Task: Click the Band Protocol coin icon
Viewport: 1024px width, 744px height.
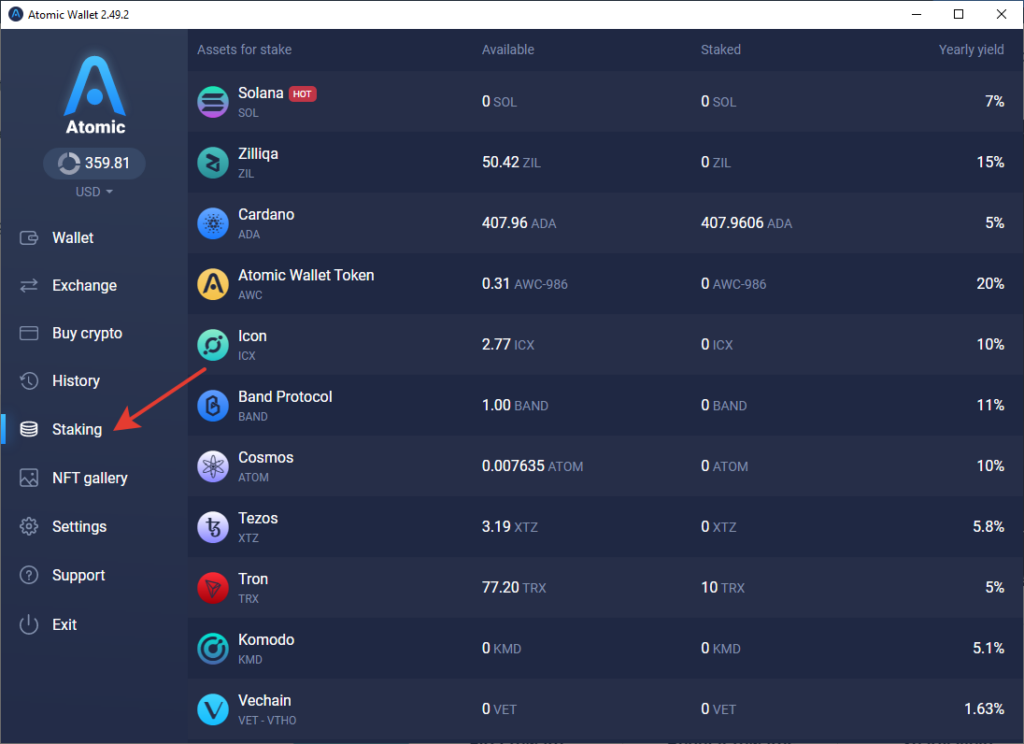Action: (213, 406)
